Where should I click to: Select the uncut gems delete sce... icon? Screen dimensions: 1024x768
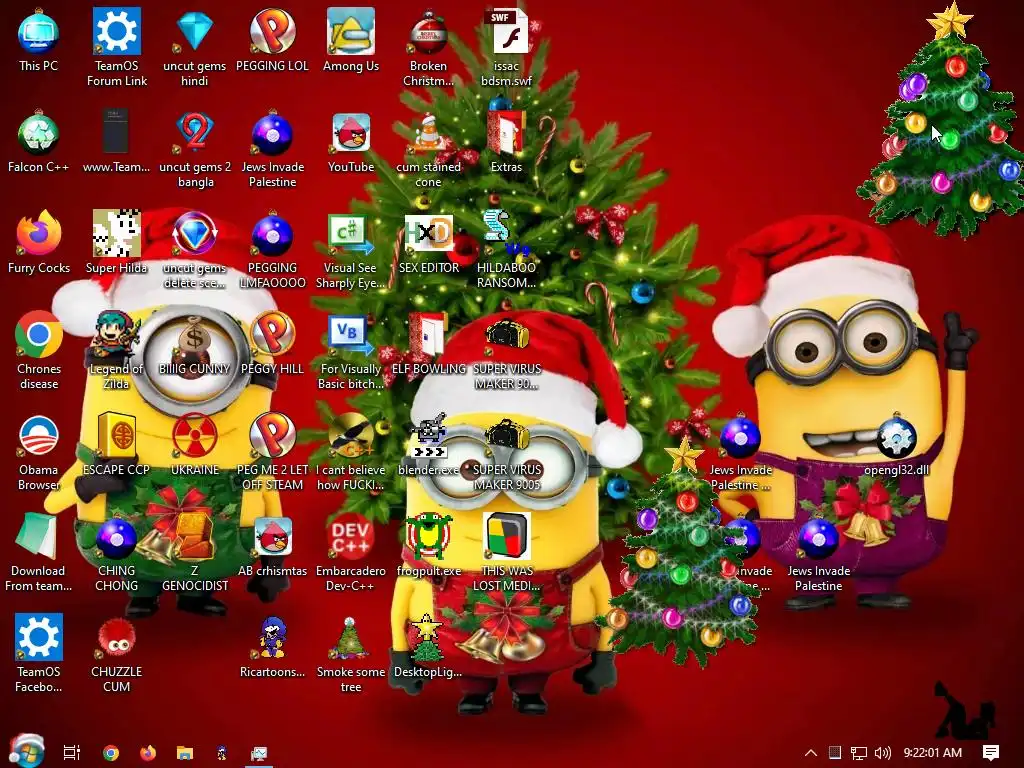pos(194,234)
